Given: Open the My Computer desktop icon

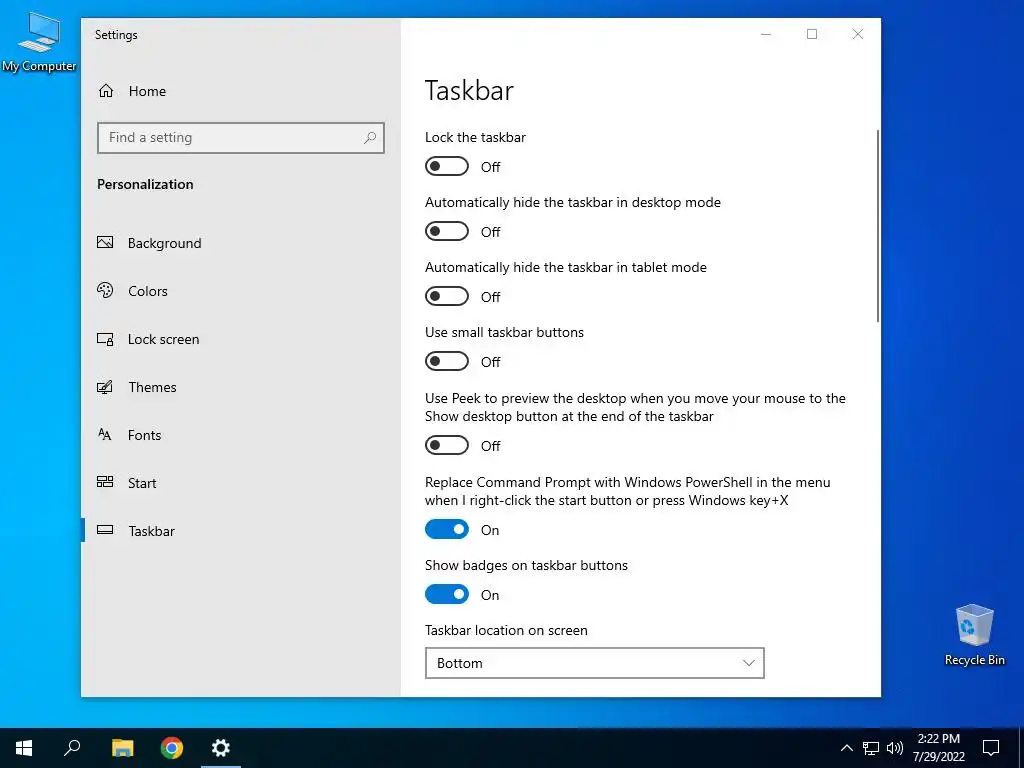Looking at the screenshot, I should pyautogui.click(x=39, y=42).
